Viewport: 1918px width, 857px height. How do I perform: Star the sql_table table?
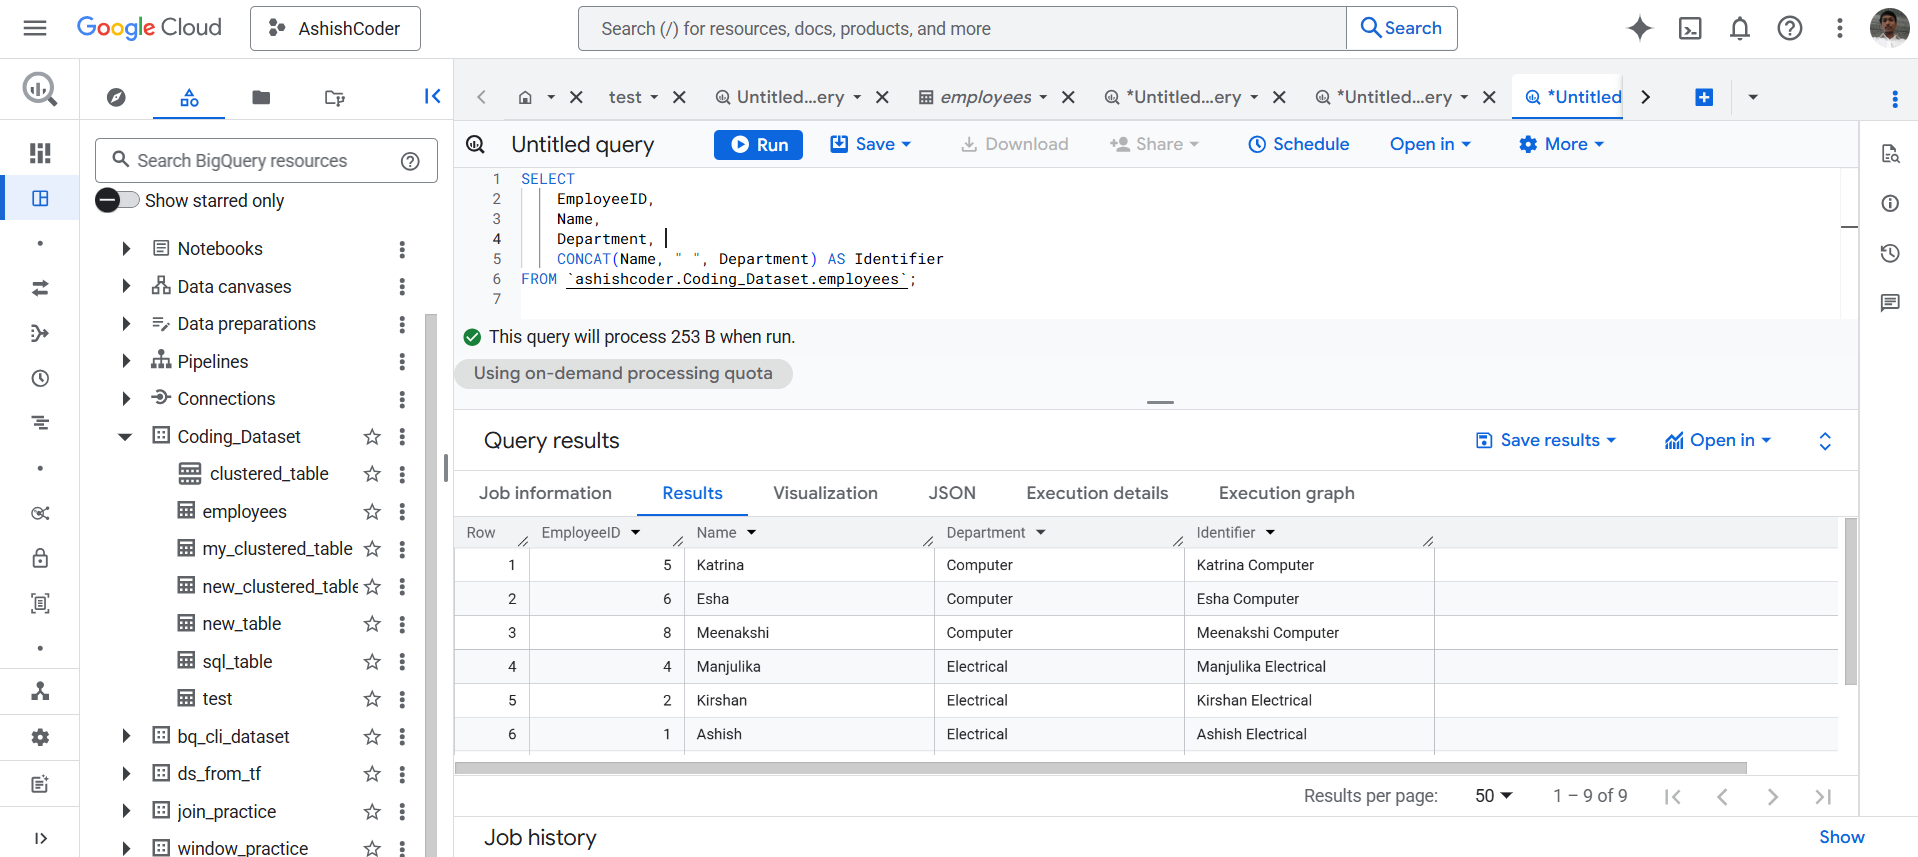(x=372, y=661)
